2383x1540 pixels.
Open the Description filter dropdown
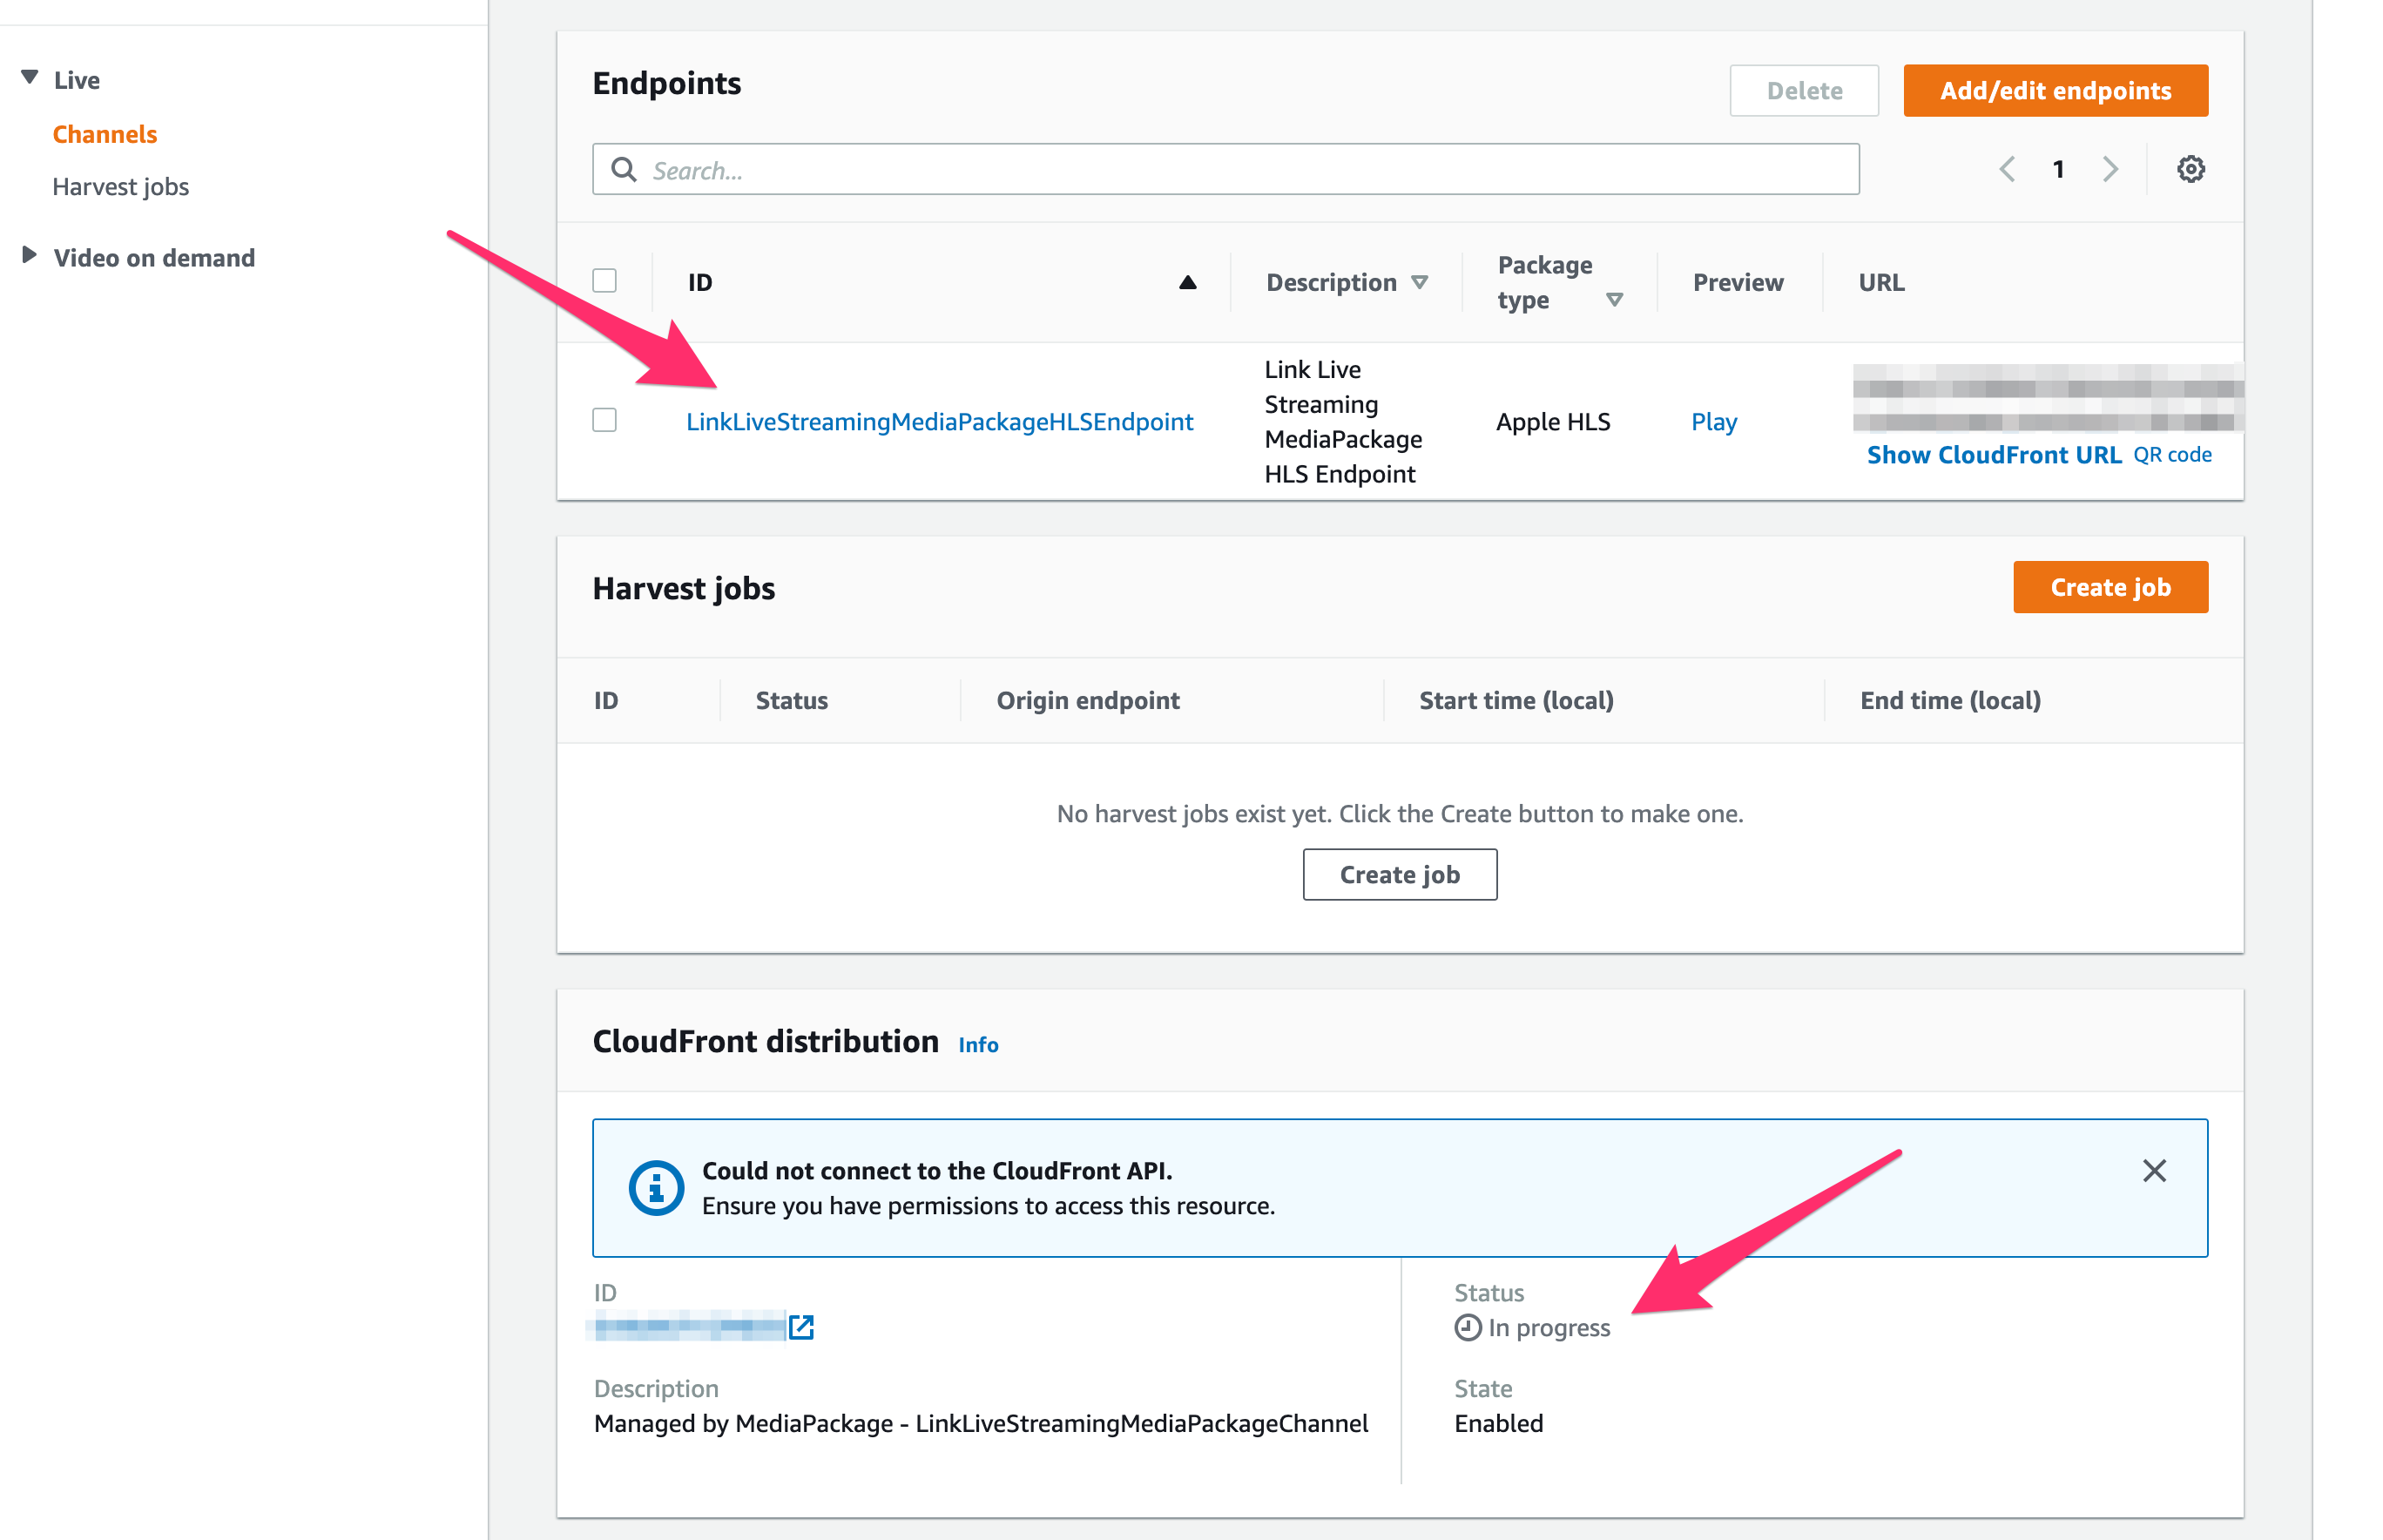click(x=1421, y=282)
